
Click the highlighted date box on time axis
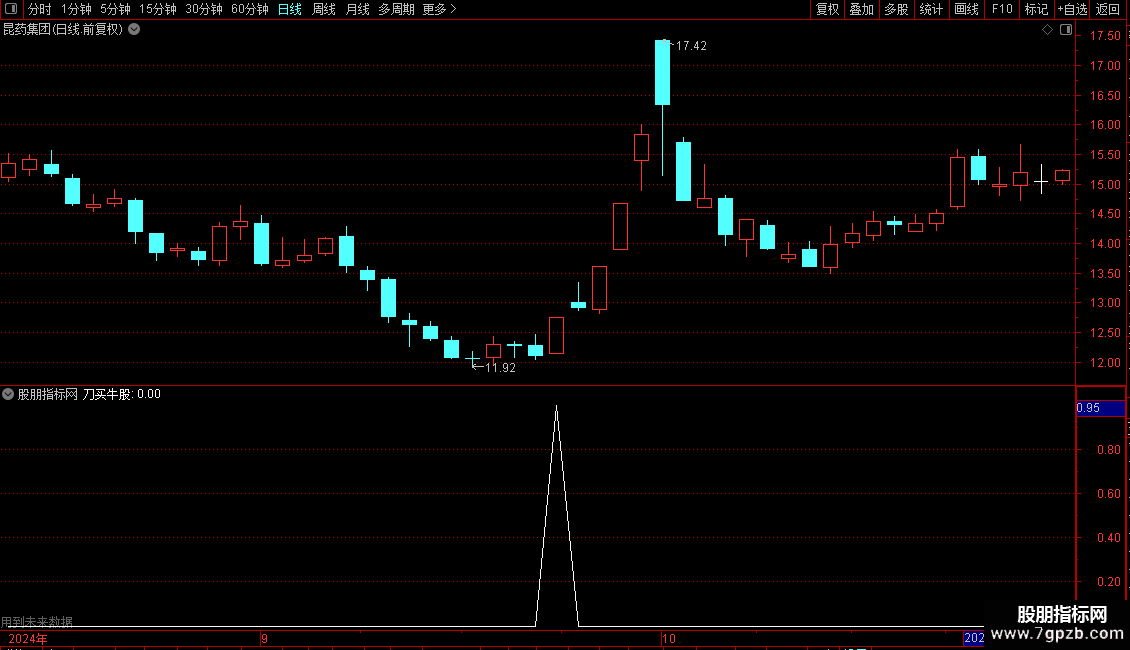click(x=974, y=638)
